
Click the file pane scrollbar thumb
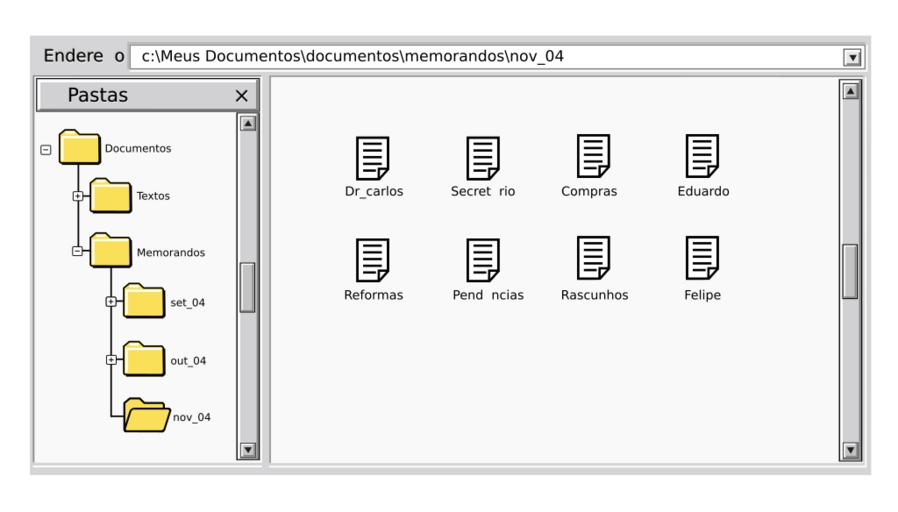pos(850,271)
